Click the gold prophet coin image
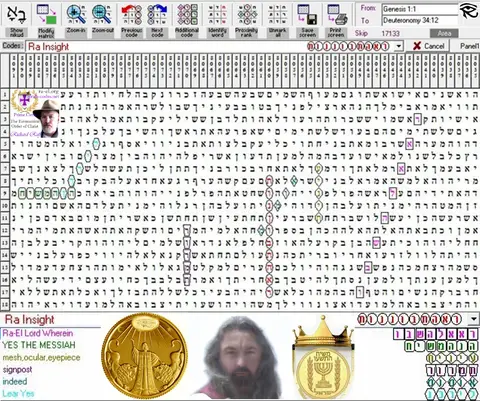 coord(144,356)
